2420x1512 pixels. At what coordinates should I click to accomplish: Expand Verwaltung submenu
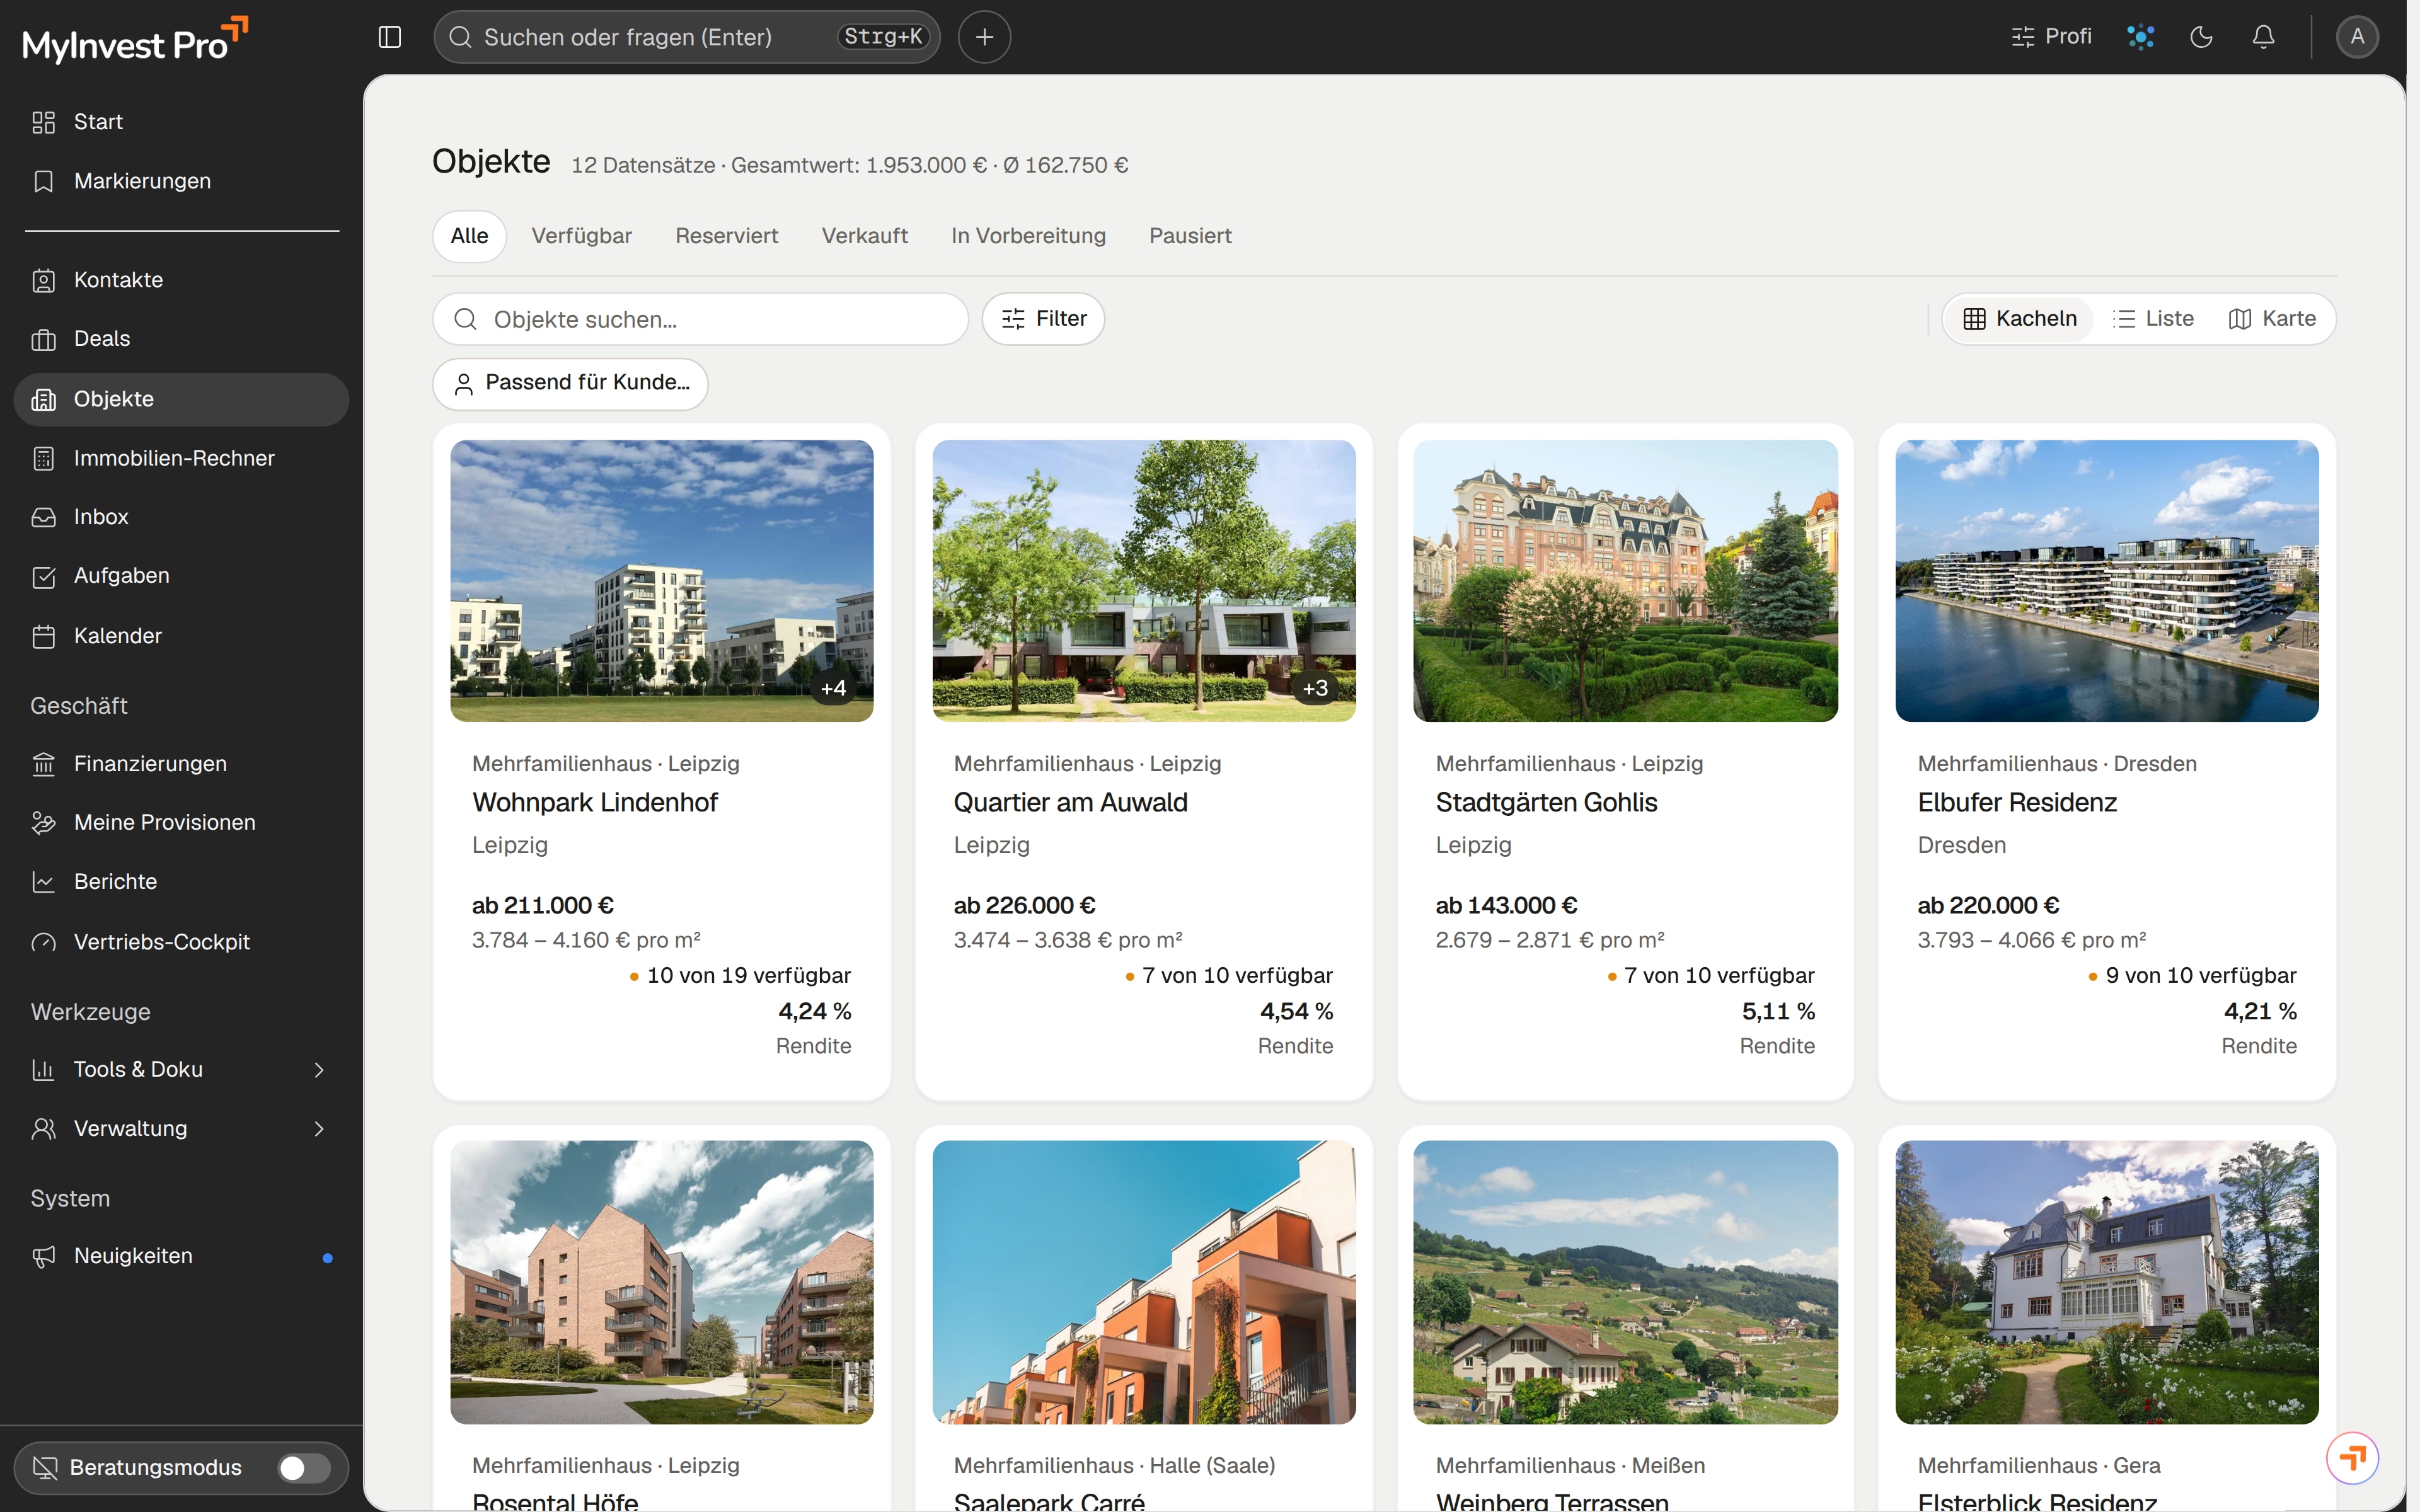click(x=182, y=1129)
